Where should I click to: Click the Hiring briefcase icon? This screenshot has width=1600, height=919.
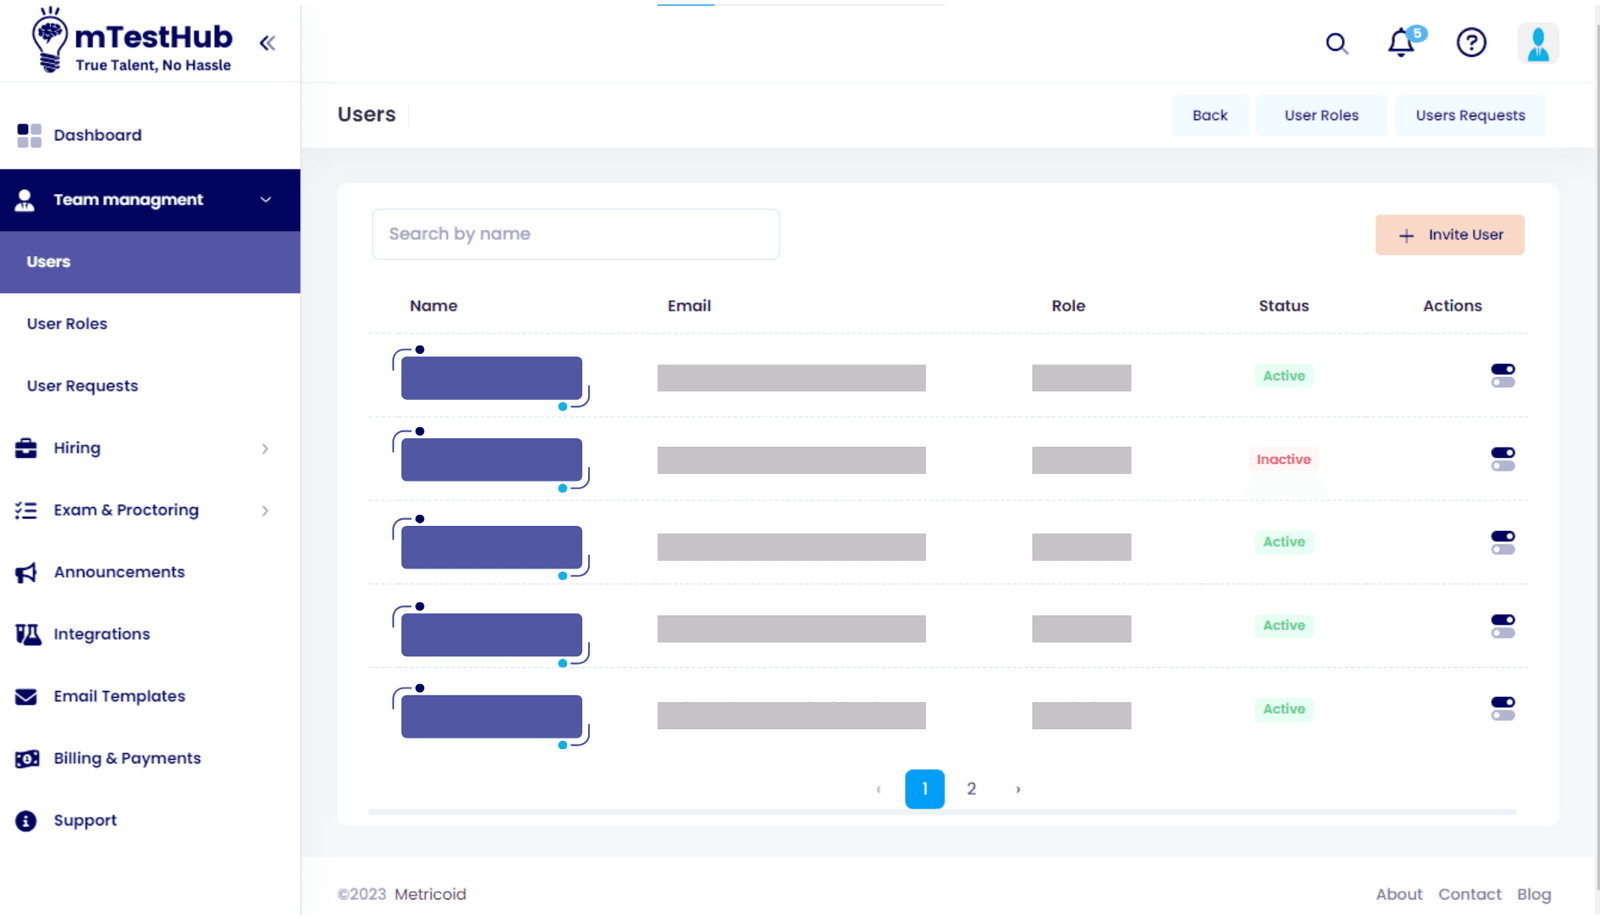click(26, 448)
